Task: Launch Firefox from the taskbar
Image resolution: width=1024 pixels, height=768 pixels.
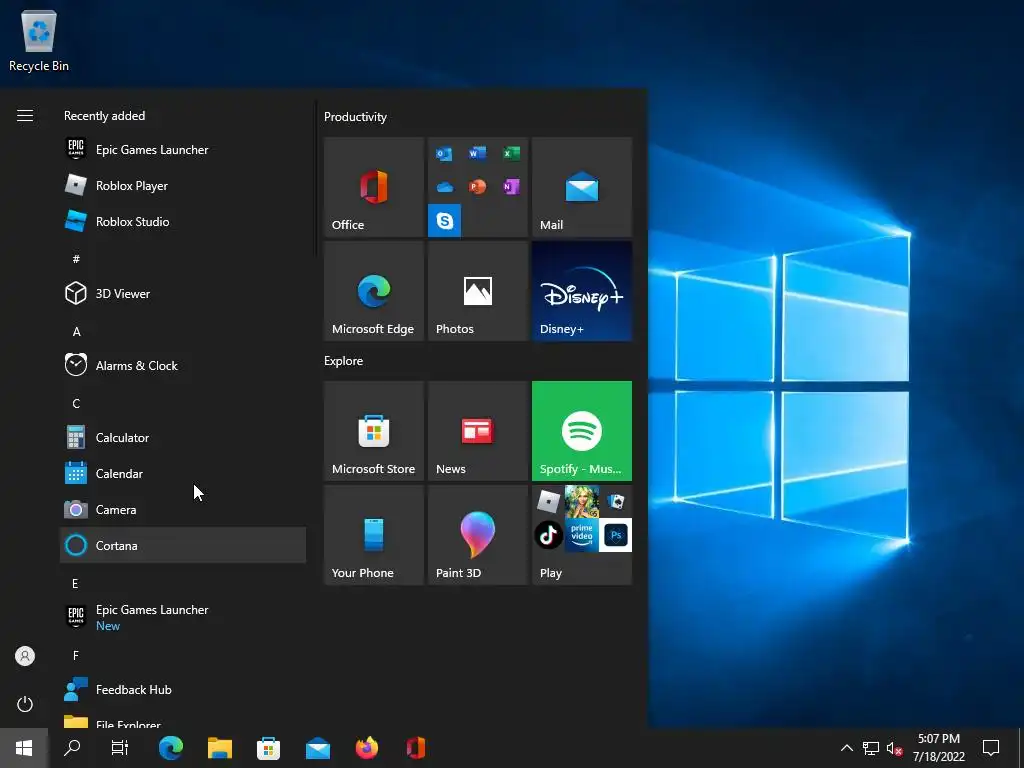Action: [366, 748]
